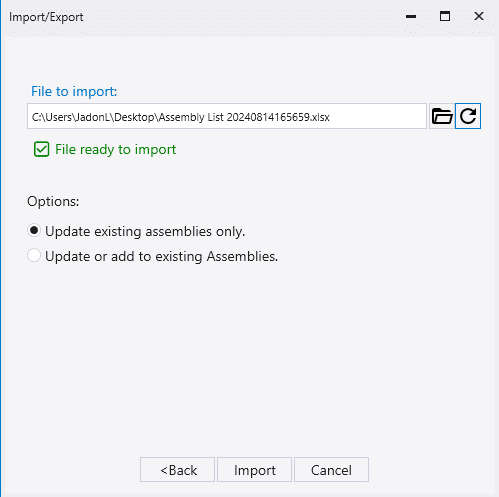Close the Import/Export window

pyautogui.click(x=479, y=16)
